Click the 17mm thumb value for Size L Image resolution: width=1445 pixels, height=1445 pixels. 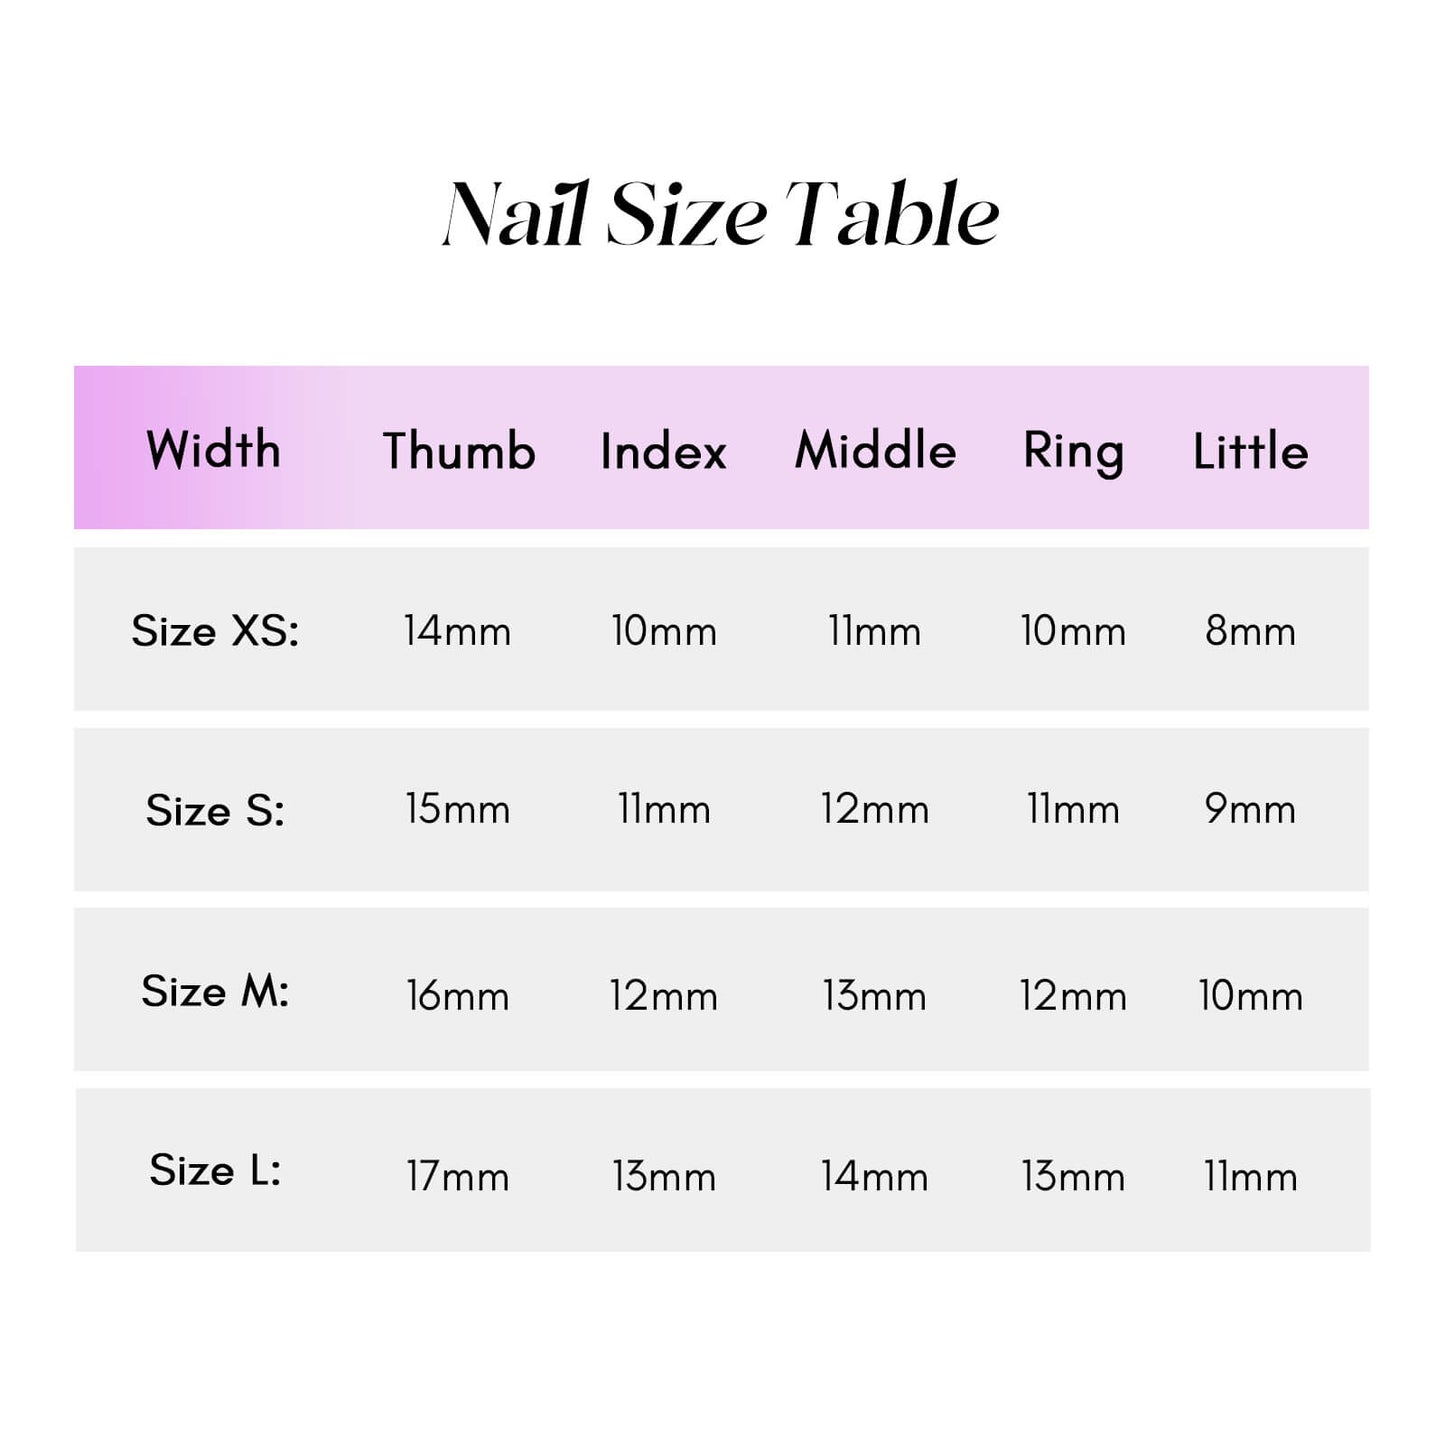tap(457, 1176)
